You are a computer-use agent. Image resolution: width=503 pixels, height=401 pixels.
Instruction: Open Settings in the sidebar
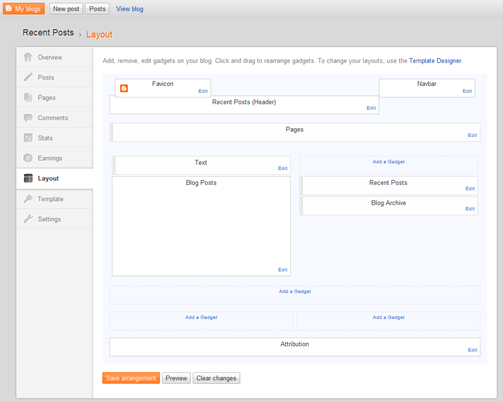click(x=55, y=219)
